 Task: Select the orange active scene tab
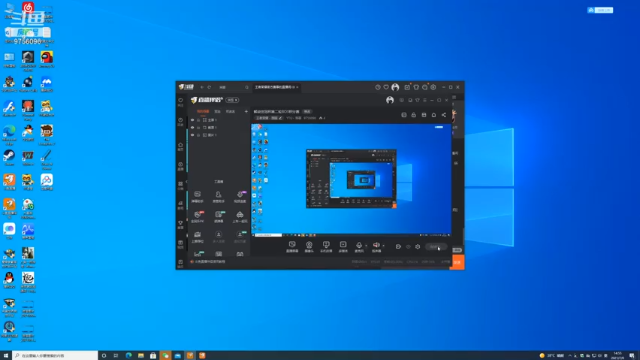pyautogui.click(x=203, y=111)
